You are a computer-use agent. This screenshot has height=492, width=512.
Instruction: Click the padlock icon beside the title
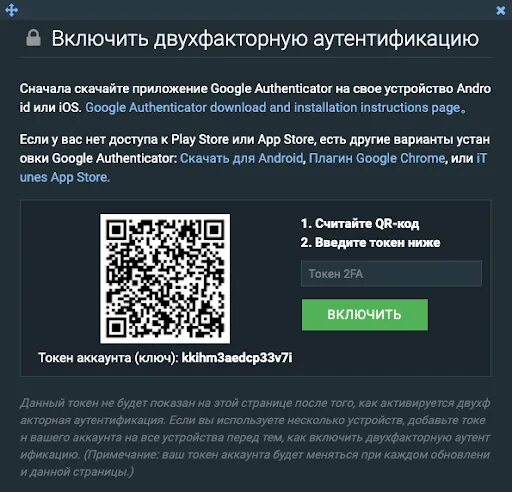click(x=33, y=38)
